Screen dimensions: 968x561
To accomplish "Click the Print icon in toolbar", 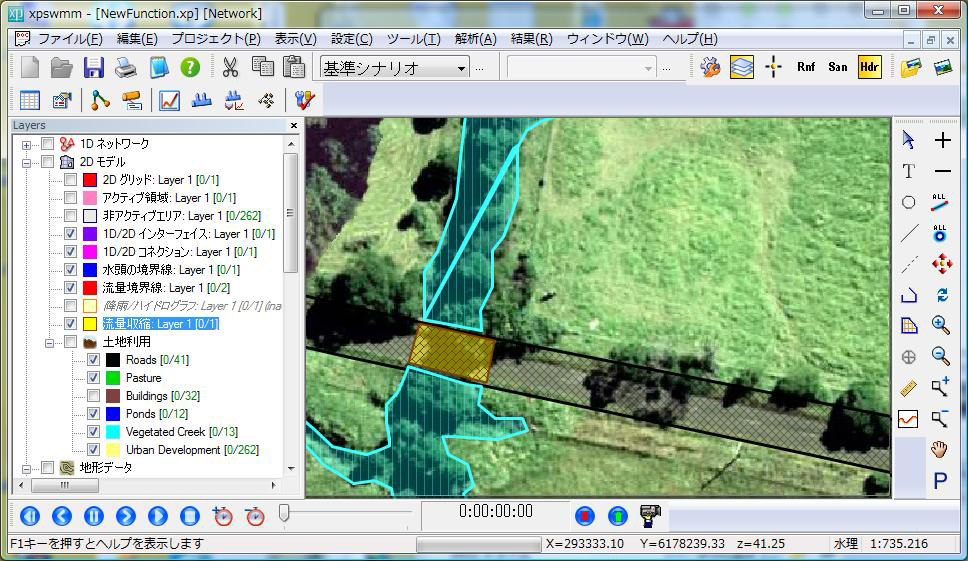I will [x=125, y=68].
